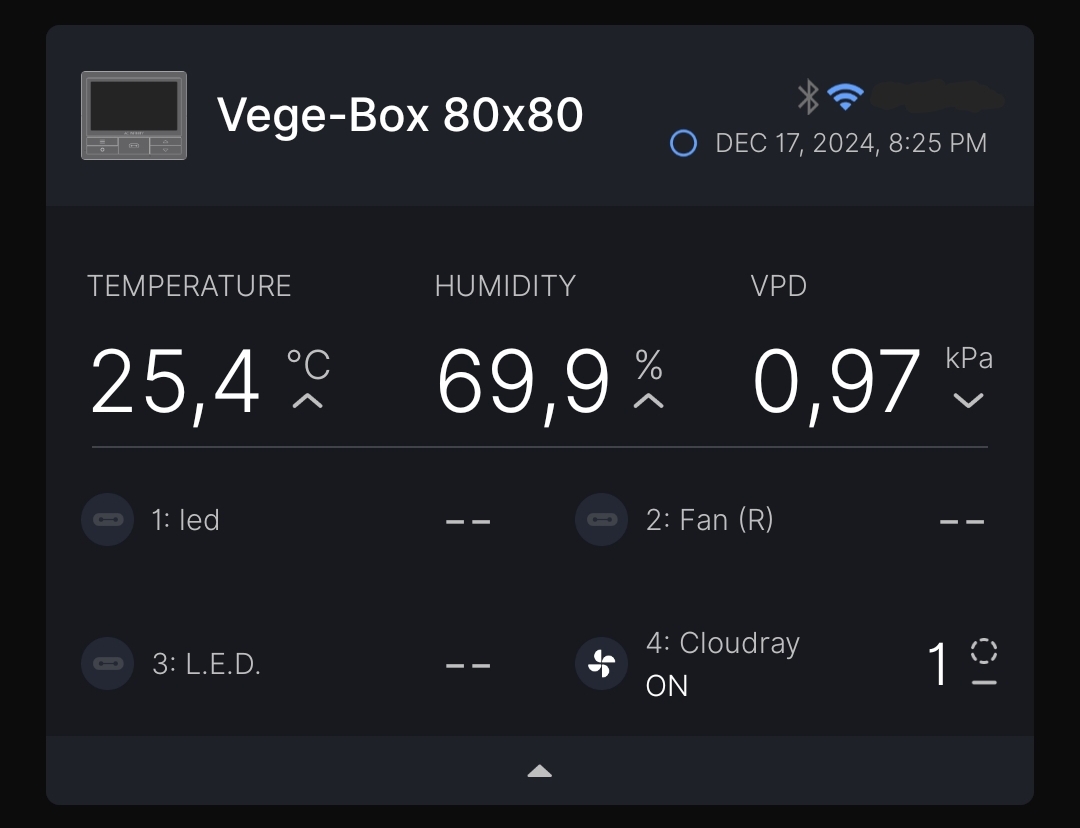
Task: Click the port 1 led outlet icon
Action: 107,520
